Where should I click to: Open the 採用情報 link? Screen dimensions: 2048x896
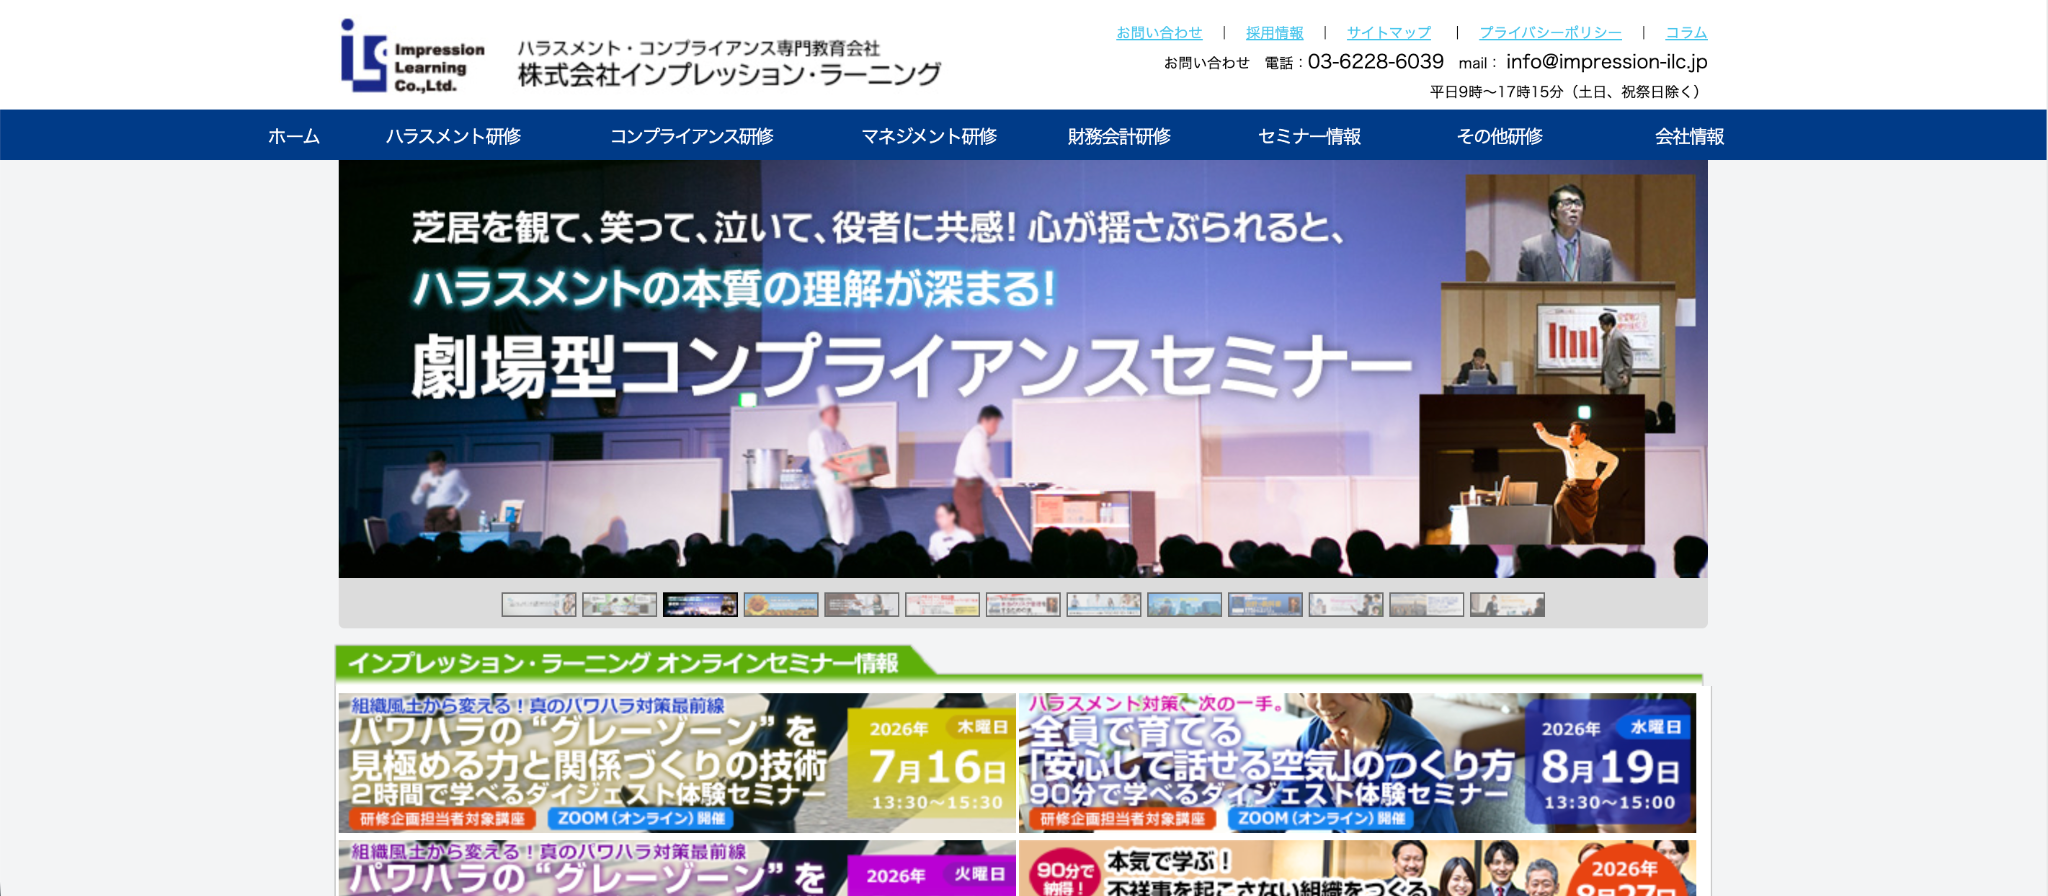tap(1274, 33)
